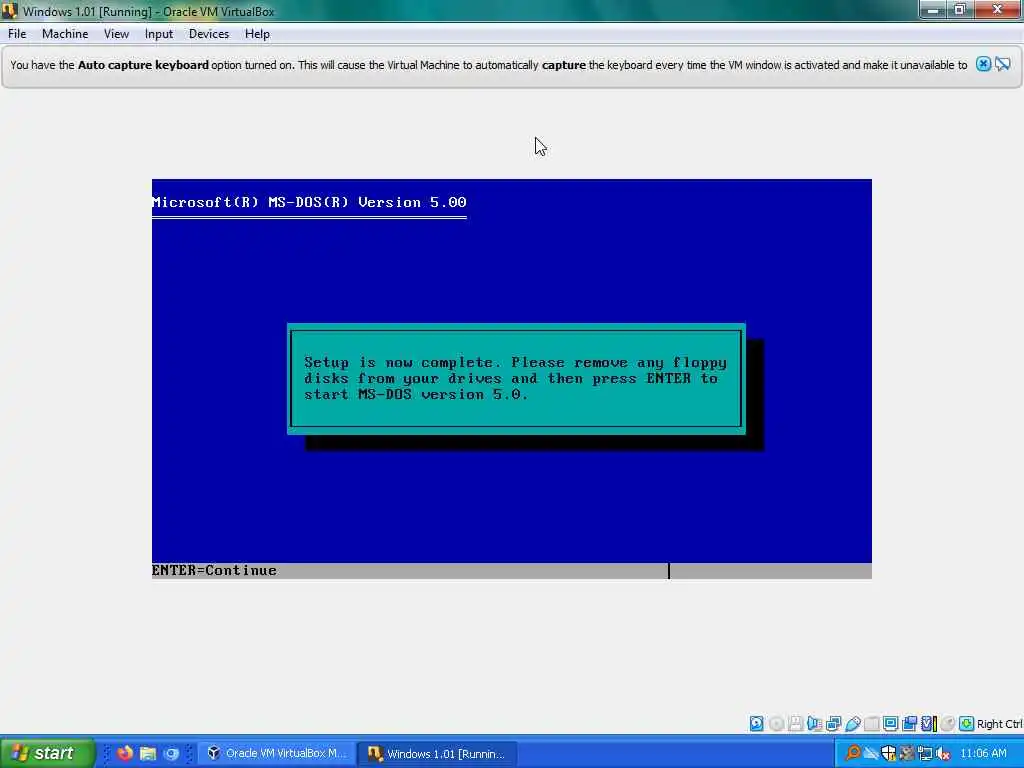Open the Machine menu
Viewport: 1024px width, 768px height.
pyautogui.click(x=65, y=34)
